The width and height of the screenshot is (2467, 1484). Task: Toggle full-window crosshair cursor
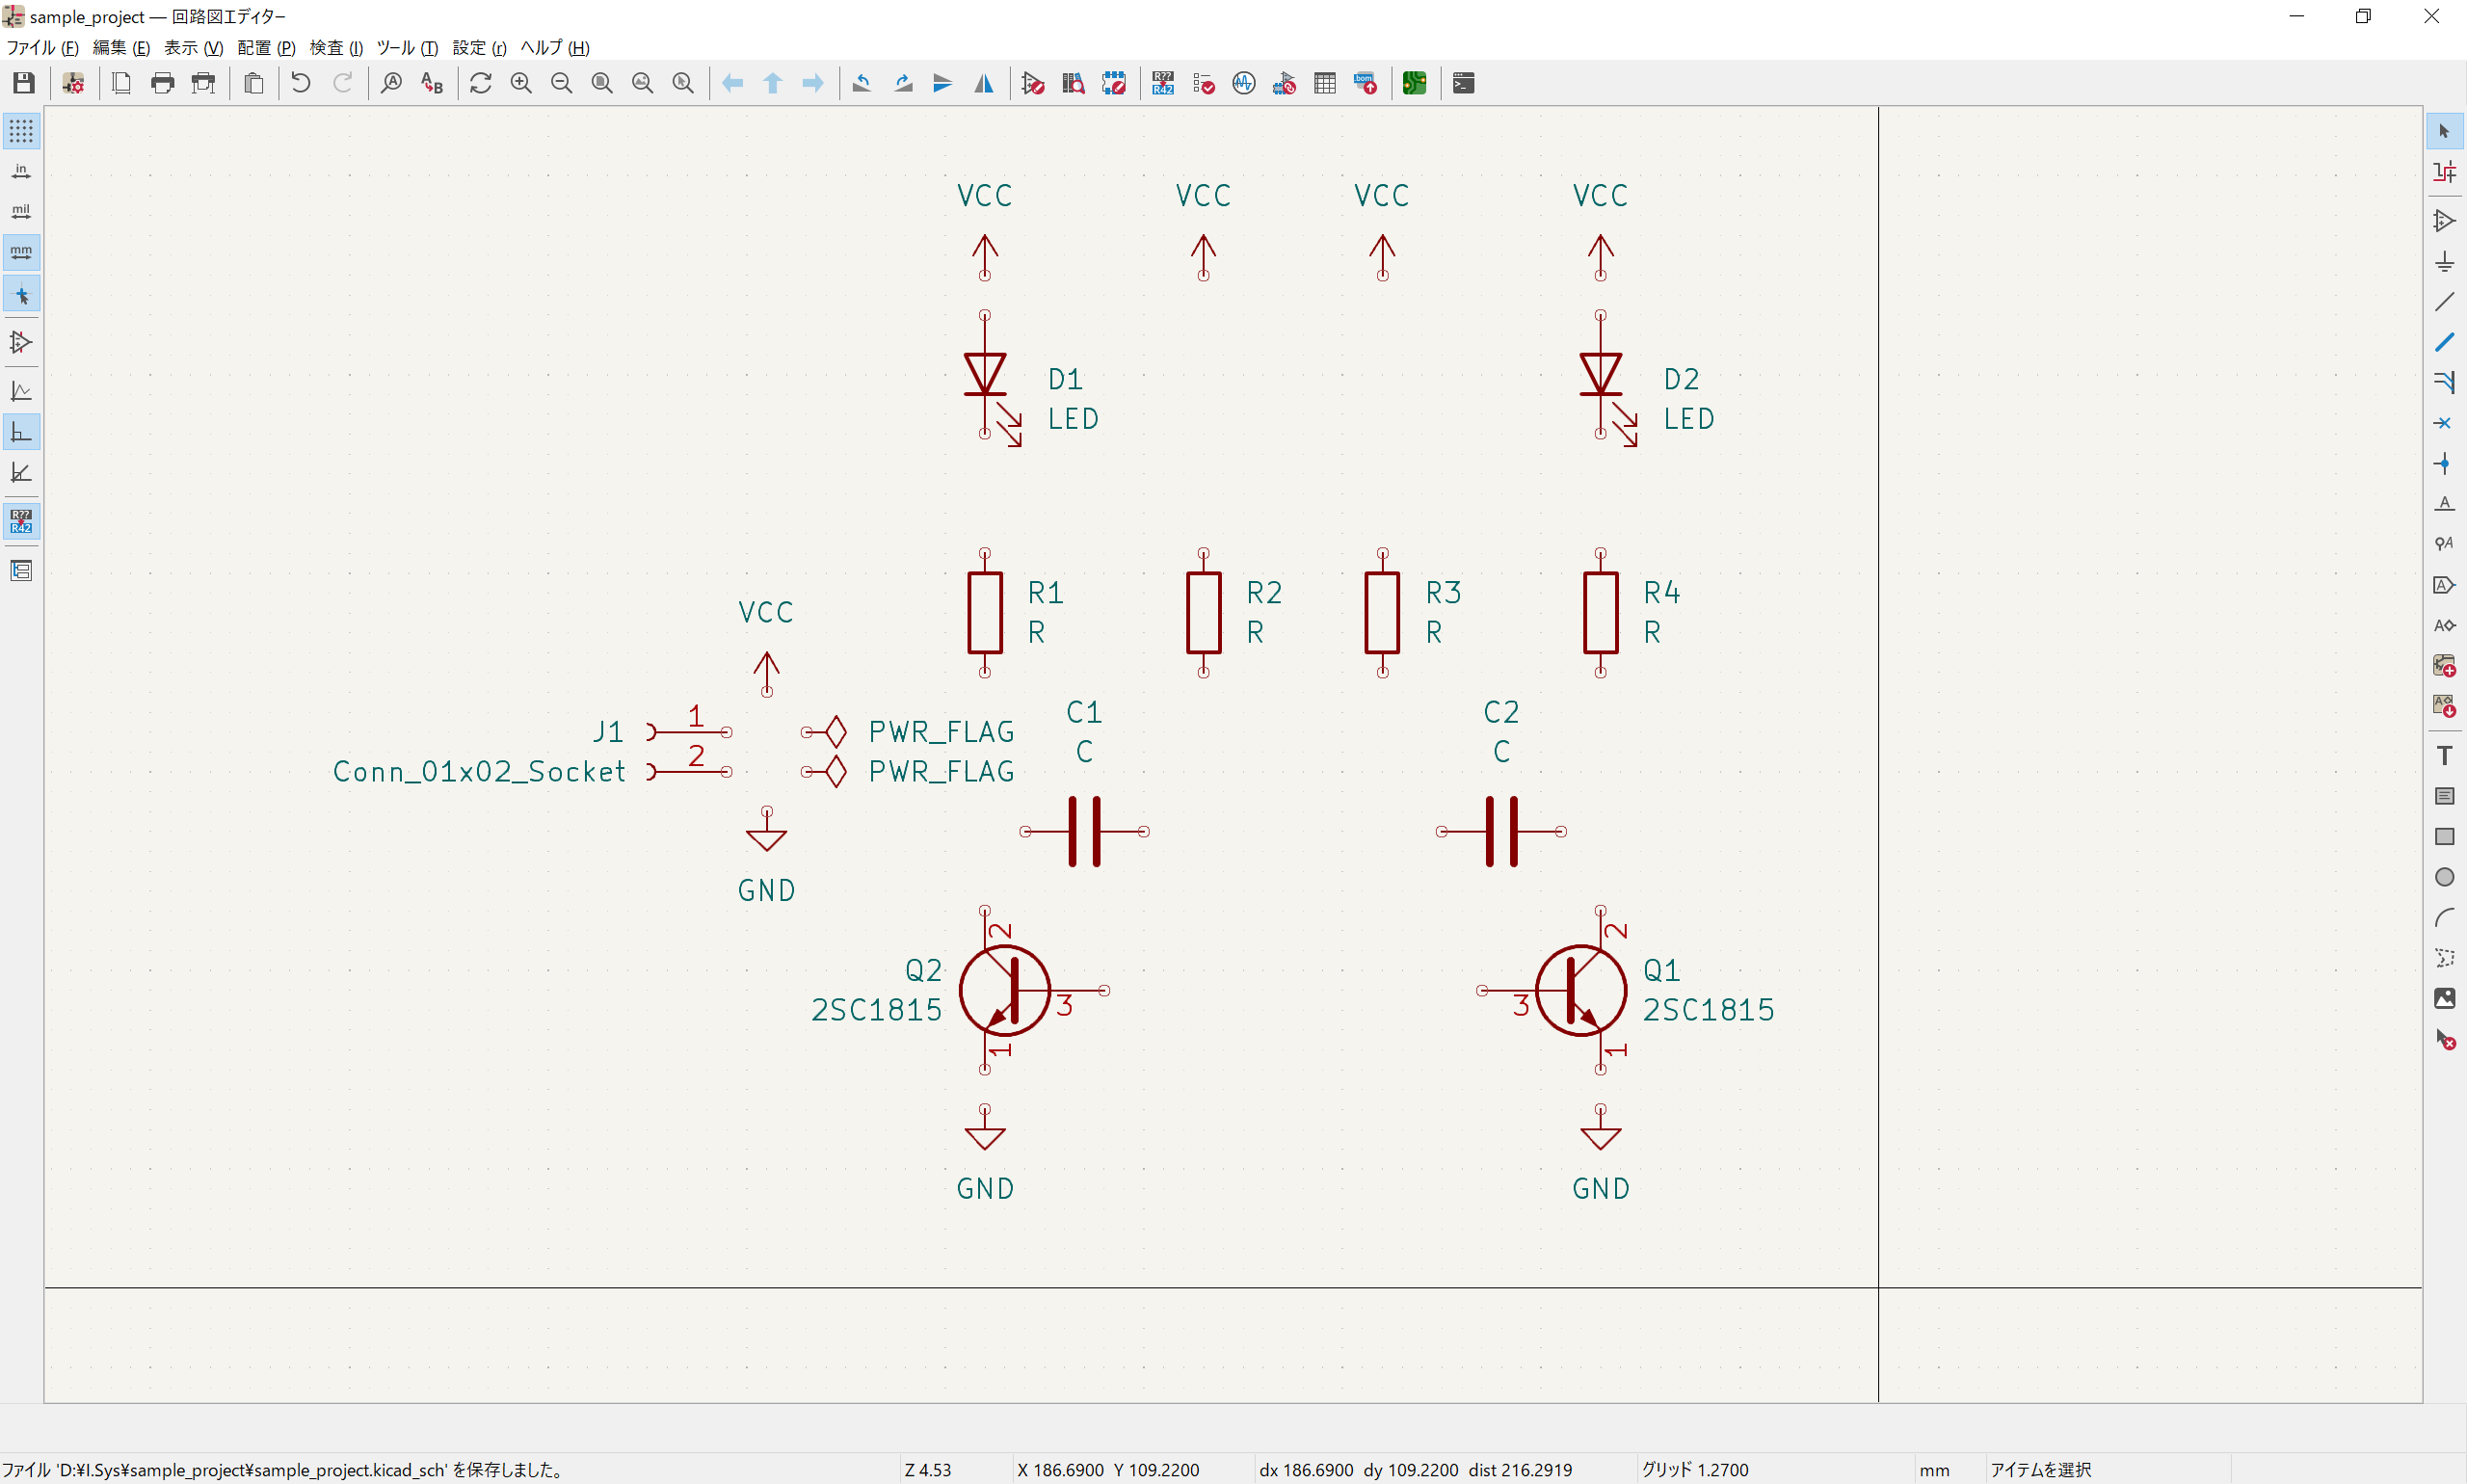pos(21,295)
